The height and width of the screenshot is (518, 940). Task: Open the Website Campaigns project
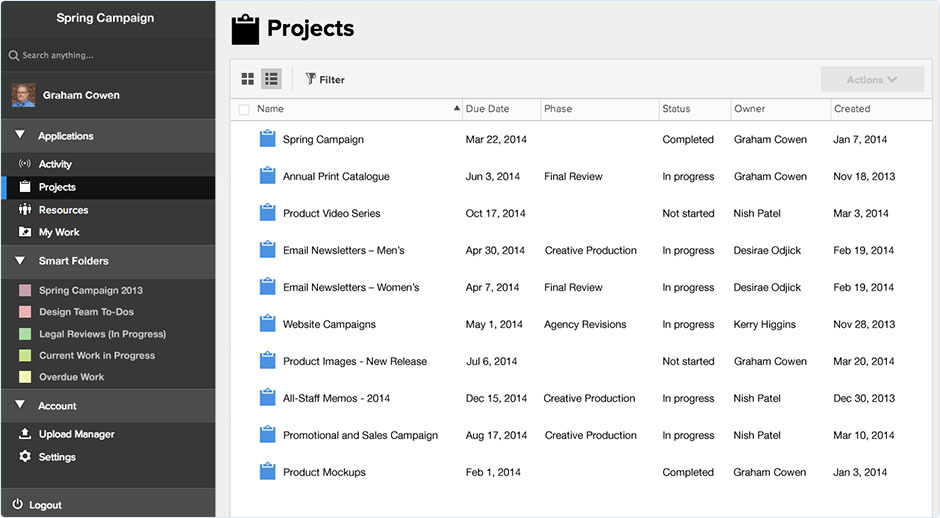329,324
